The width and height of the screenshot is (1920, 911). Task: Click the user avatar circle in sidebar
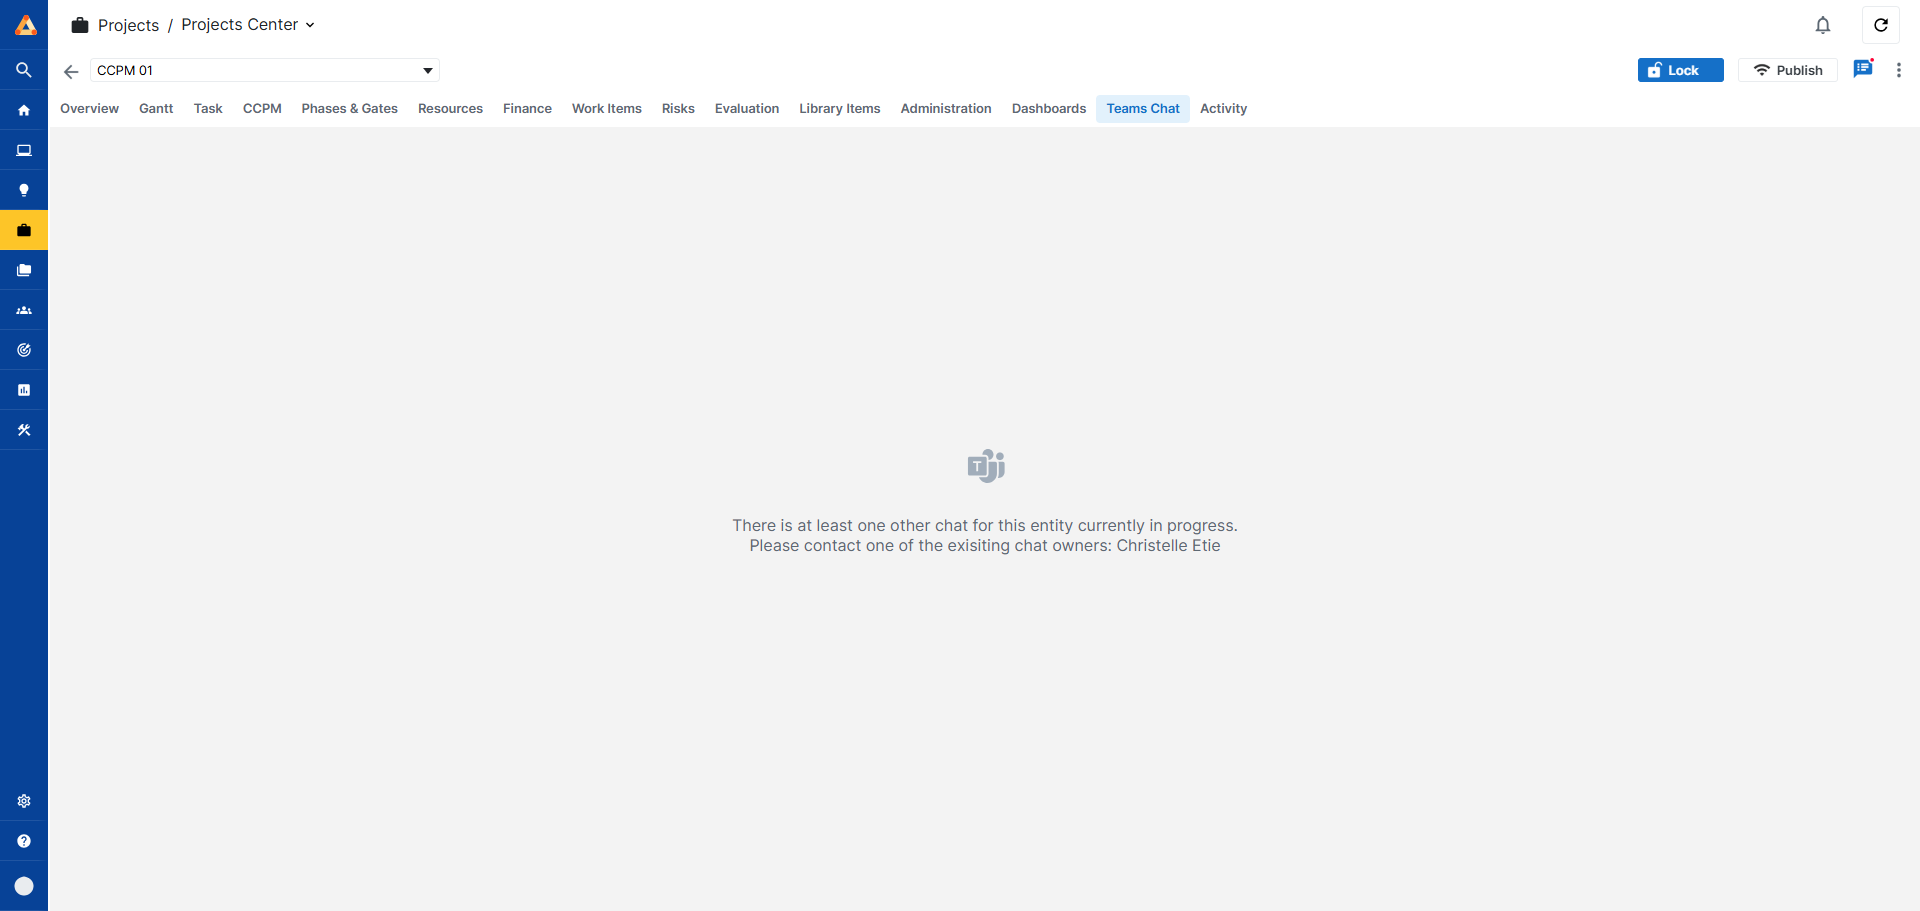[x=24, y=886]
